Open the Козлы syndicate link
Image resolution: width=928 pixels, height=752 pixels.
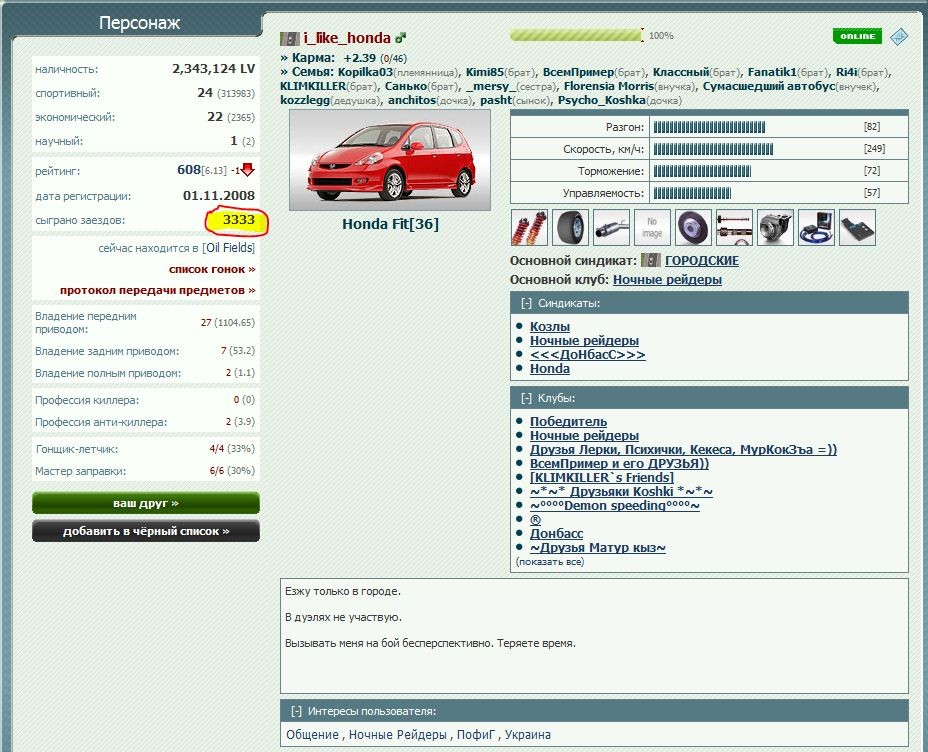click(550, 327)
